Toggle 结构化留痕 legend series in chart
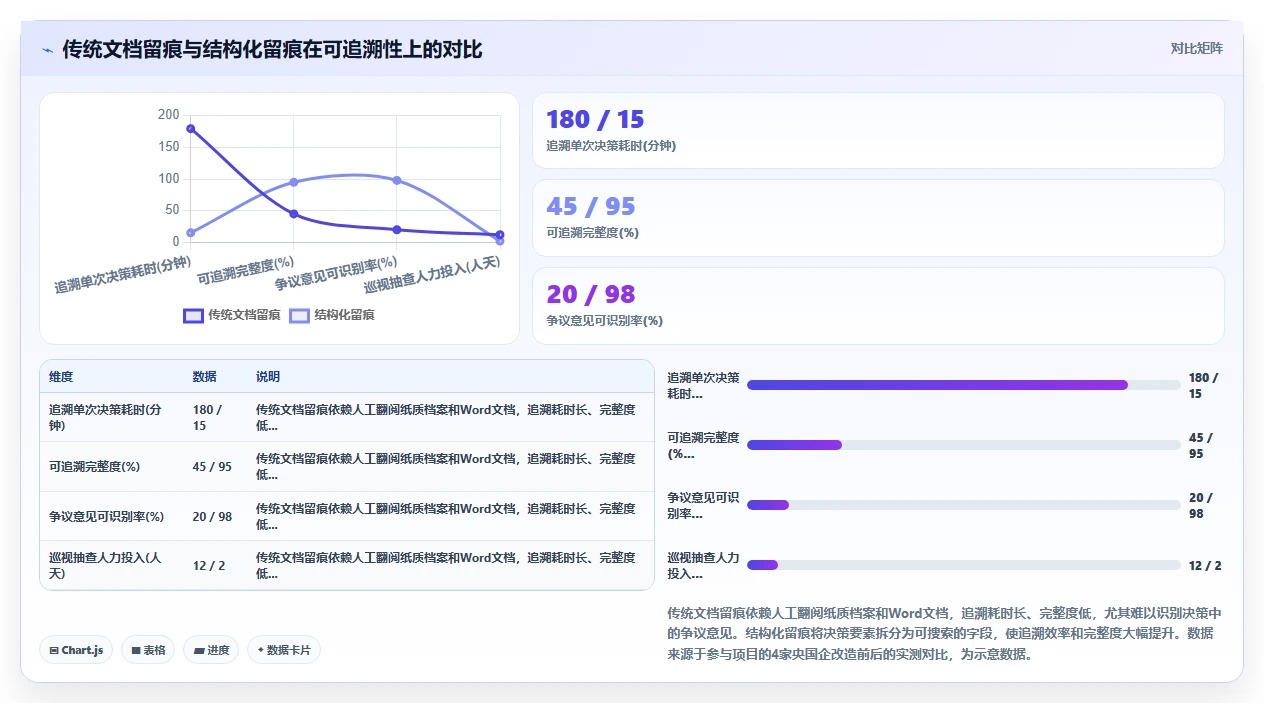 tap(332, 315)
